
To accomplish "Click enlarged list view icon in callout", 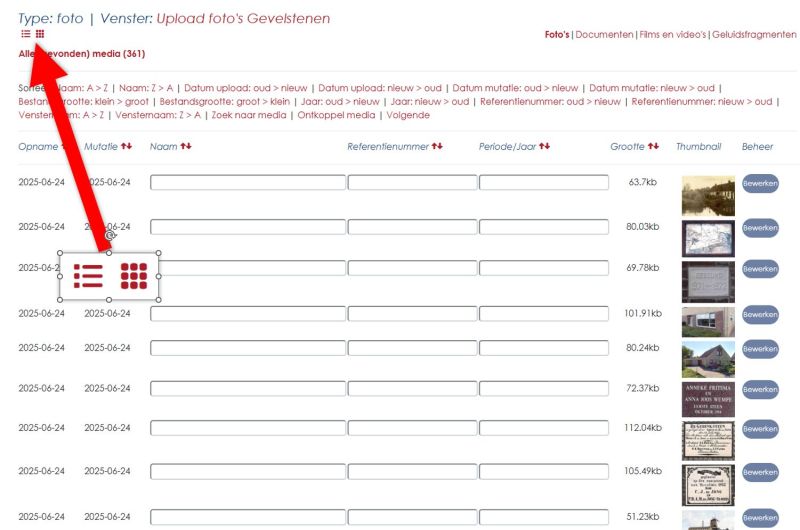I will (88, 276).
